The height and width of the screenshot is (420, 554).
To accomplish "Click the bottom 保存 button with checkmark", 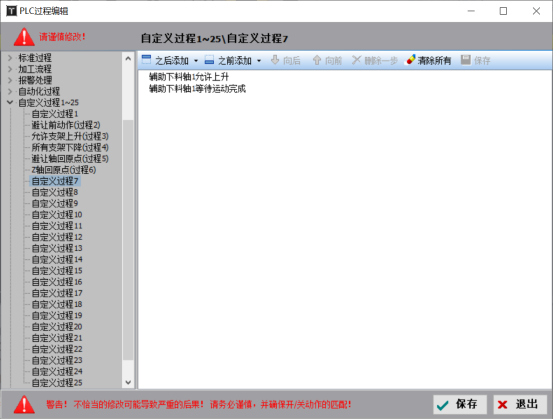I will 460,404.
